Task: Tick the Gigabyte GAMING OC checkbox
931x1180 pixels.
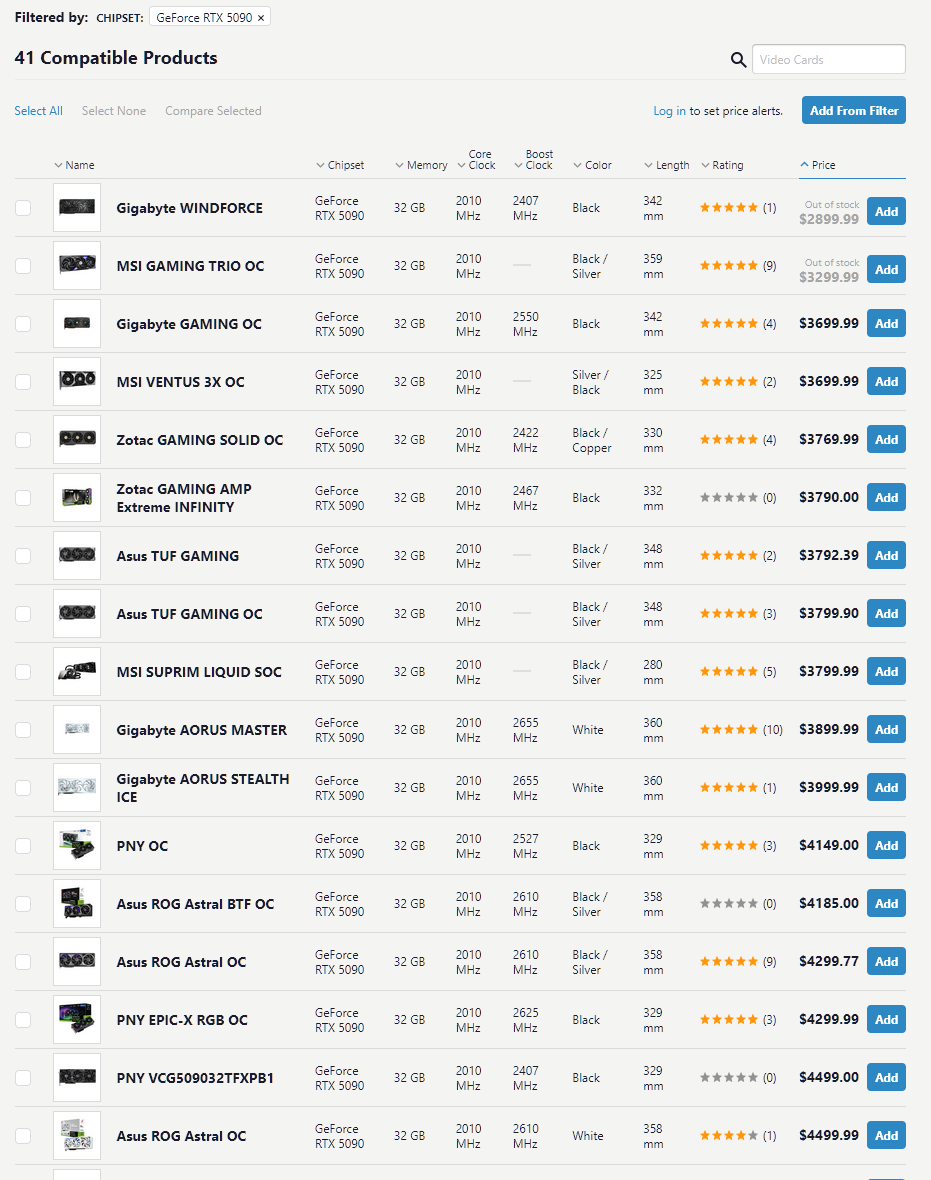Action: [x=23, y=324]
